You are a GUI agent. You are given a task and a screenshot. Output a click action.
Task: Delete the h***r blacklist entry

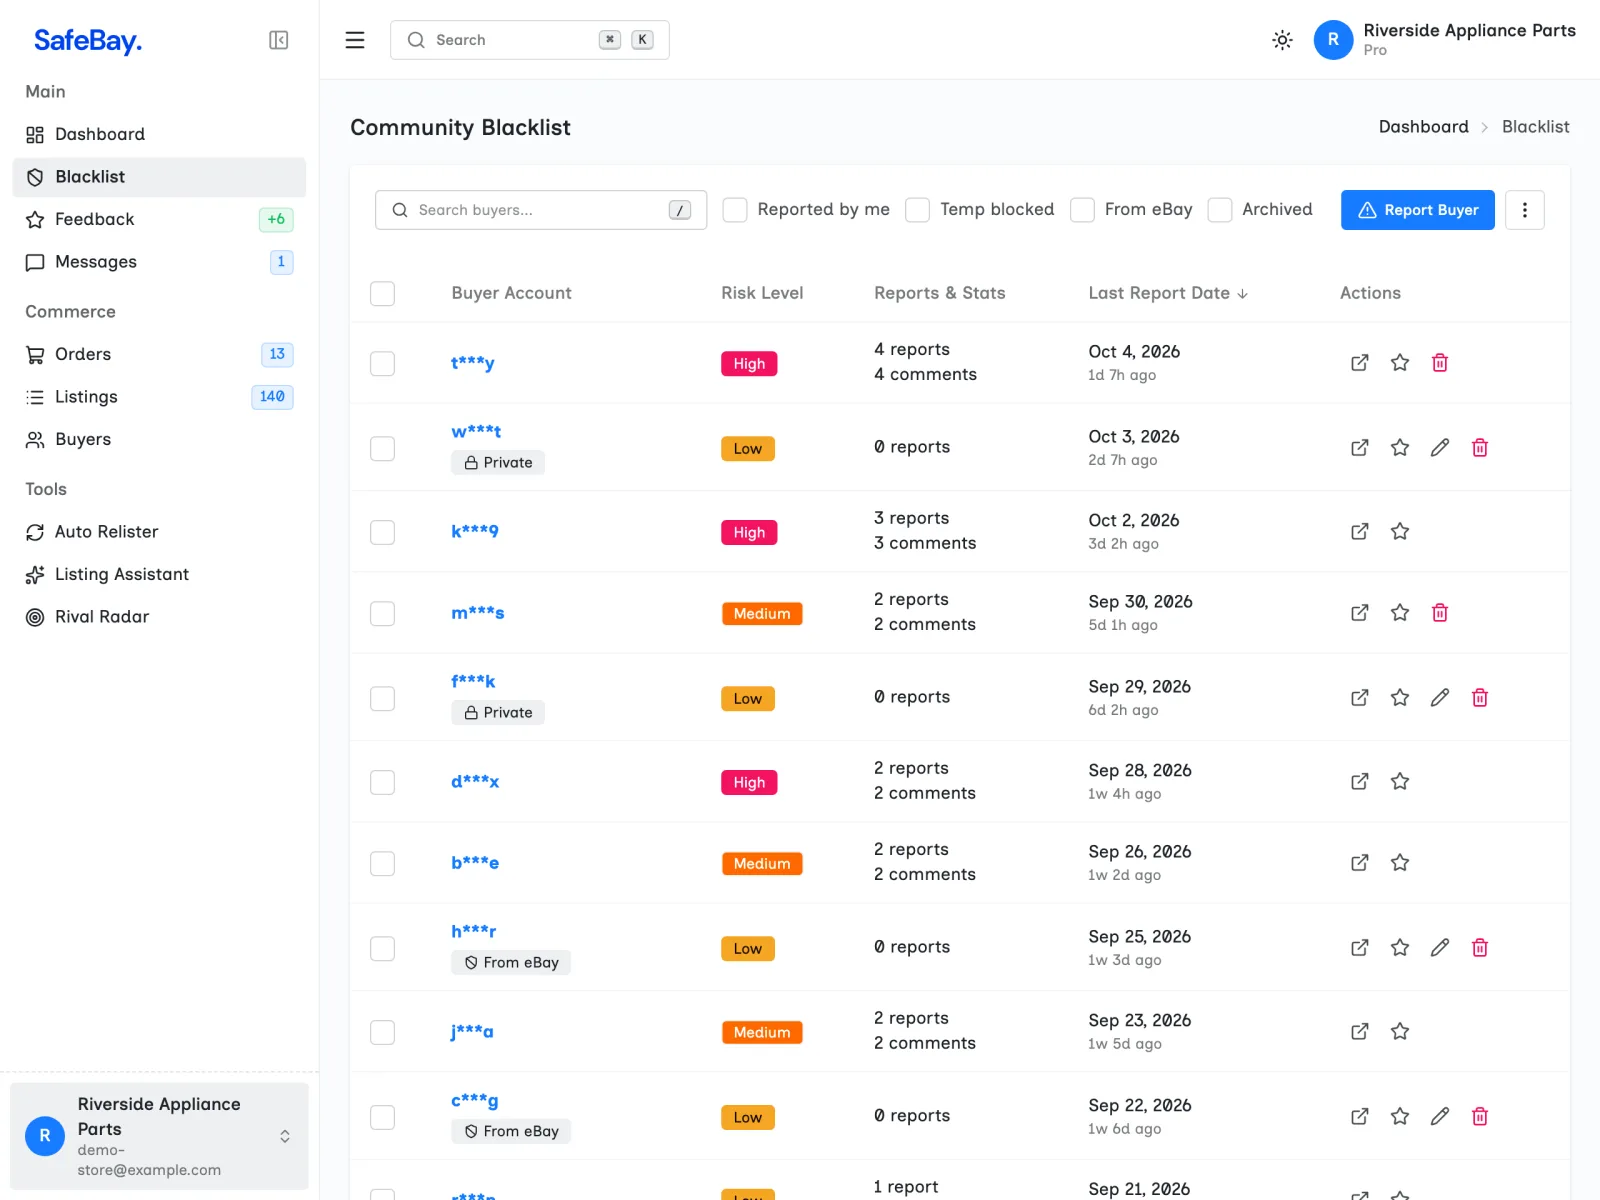pos(1480,948)
